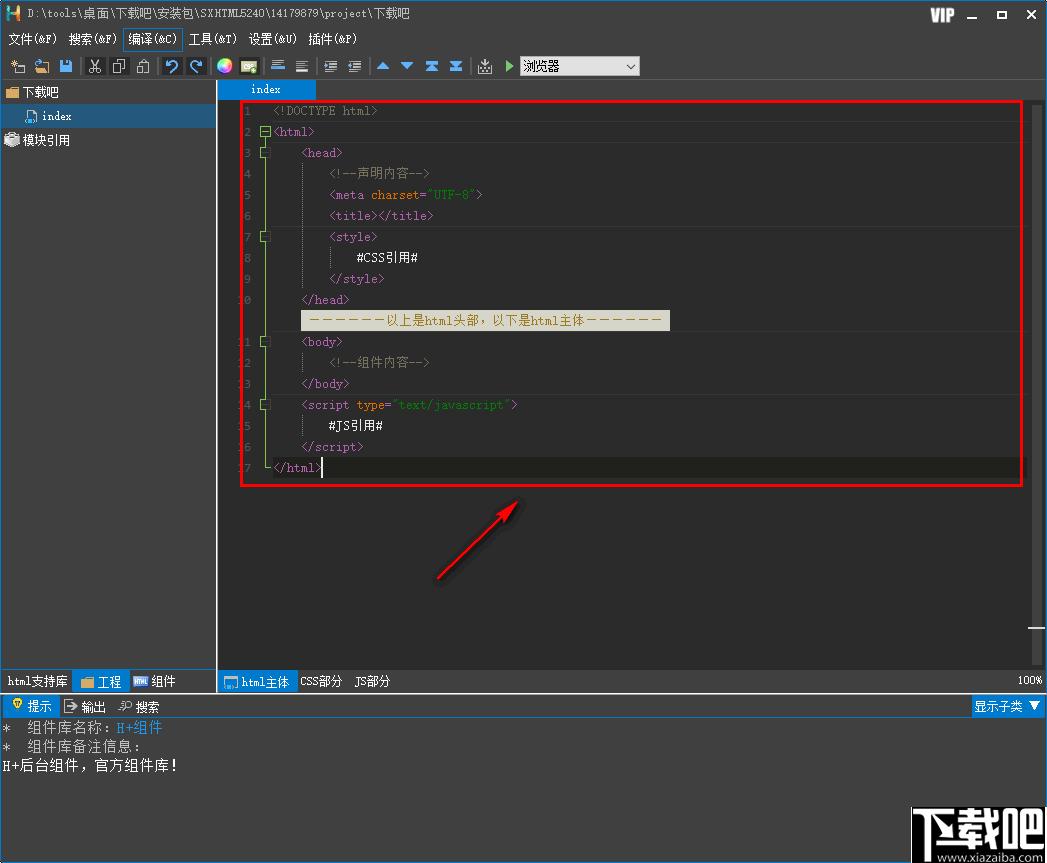Click the copy icon in toolbar
The width and height of the screenshot is (1047, 863).
tap(119, 66)
